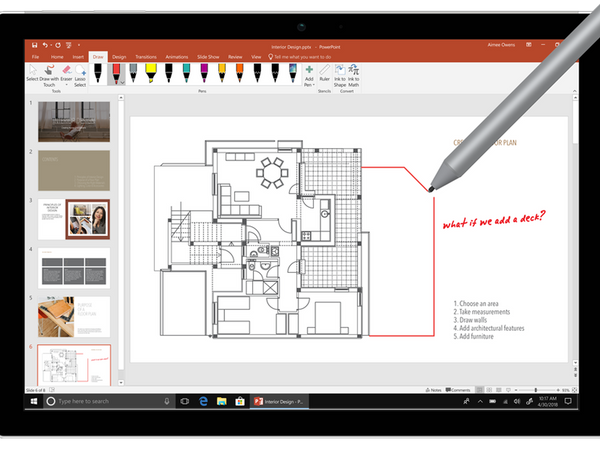Click Ink to Shape
Screen dimensions: 600x450
coord(340,76)
